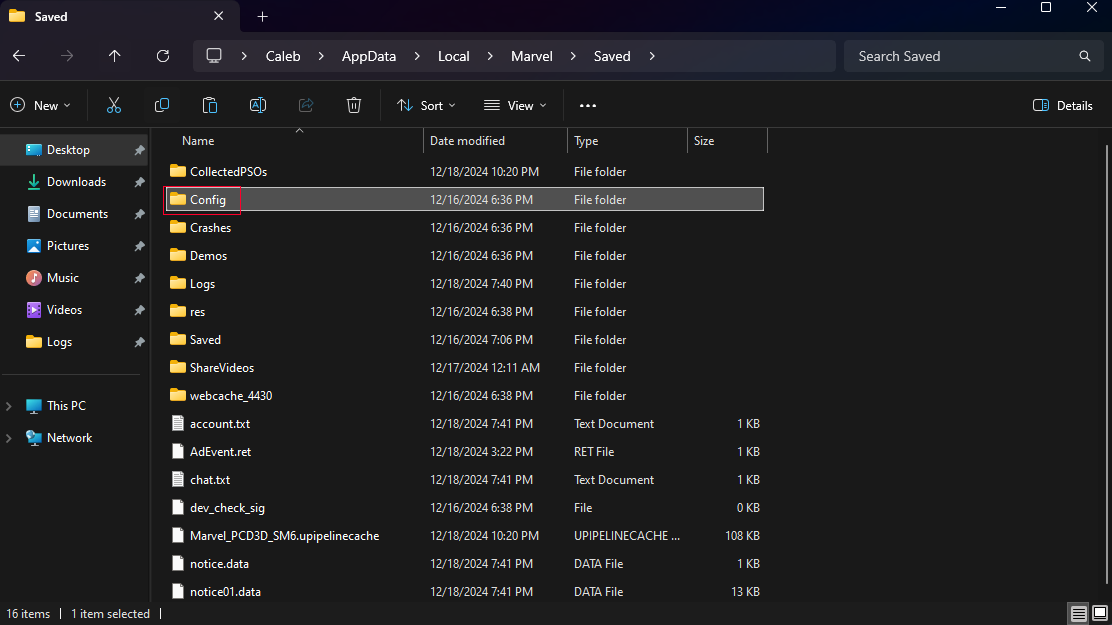
Task: Select Marvel_PCD3D_SM6.upipelinecache file
Action: click(x=464, y=536)
